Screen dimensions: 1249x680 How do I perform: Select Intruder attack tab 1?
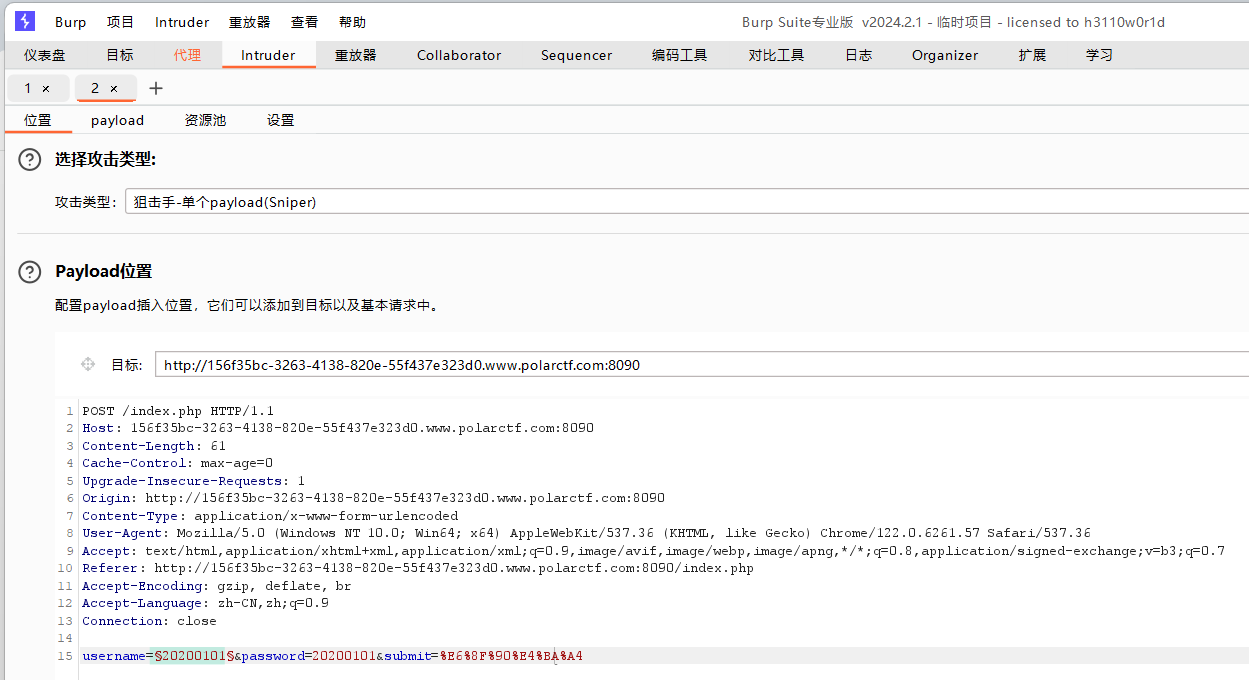tap(28, 89)
